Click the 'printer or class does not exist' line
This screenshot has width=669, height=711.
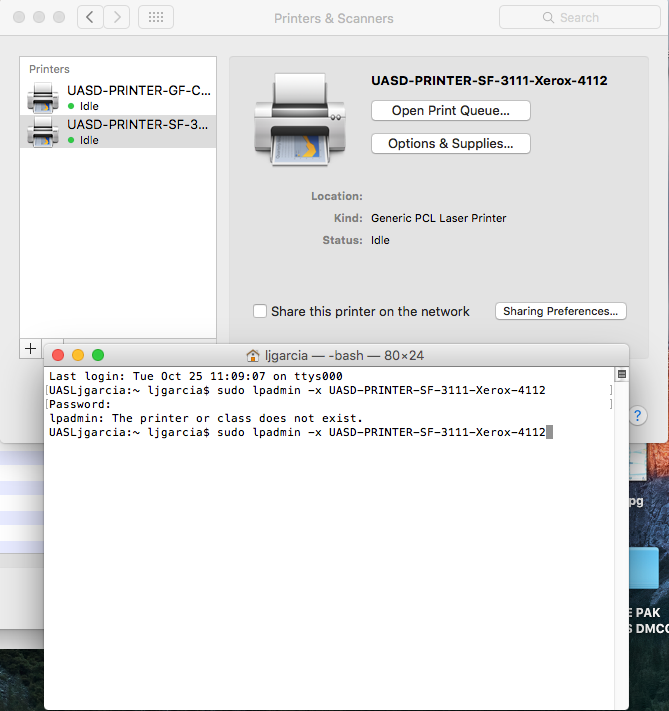coord(206,418)
